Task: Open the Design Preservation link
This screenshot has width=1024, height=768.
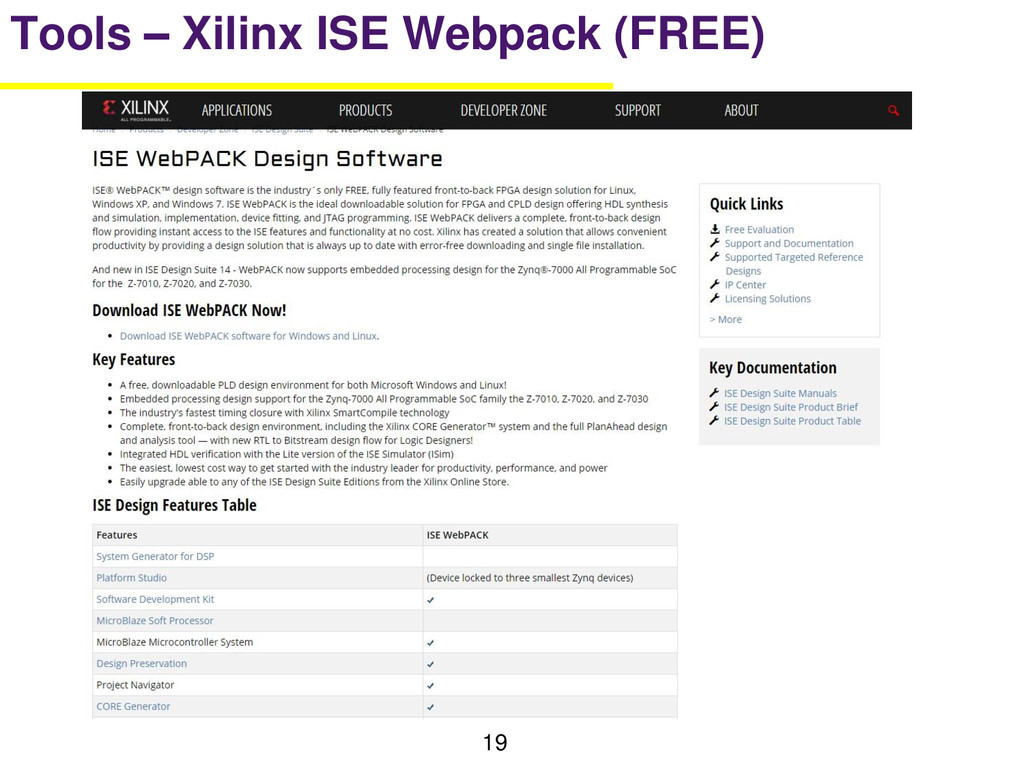Action: coord(141,664)
